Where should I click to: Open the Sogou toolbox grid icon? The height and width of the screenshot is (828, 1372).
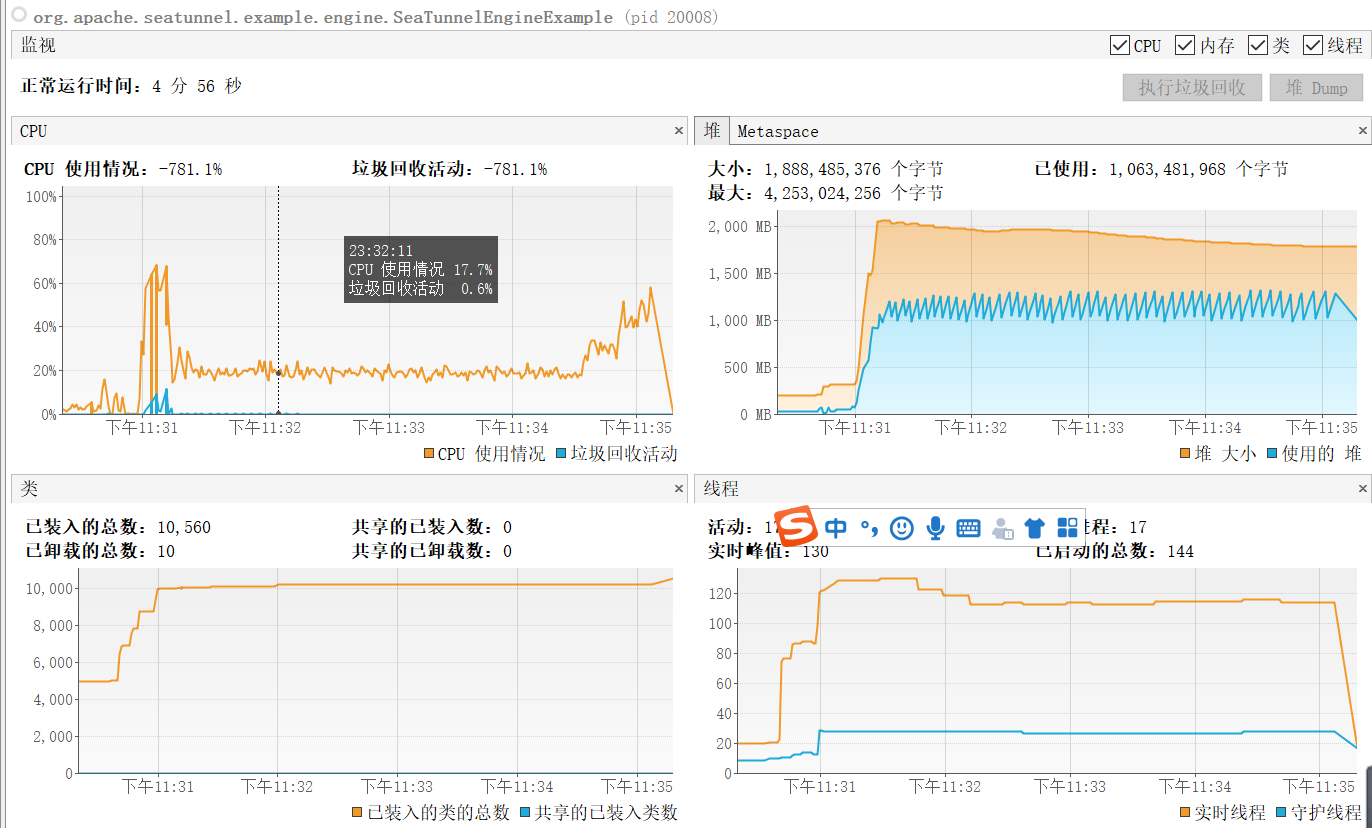coord(1068,527)
